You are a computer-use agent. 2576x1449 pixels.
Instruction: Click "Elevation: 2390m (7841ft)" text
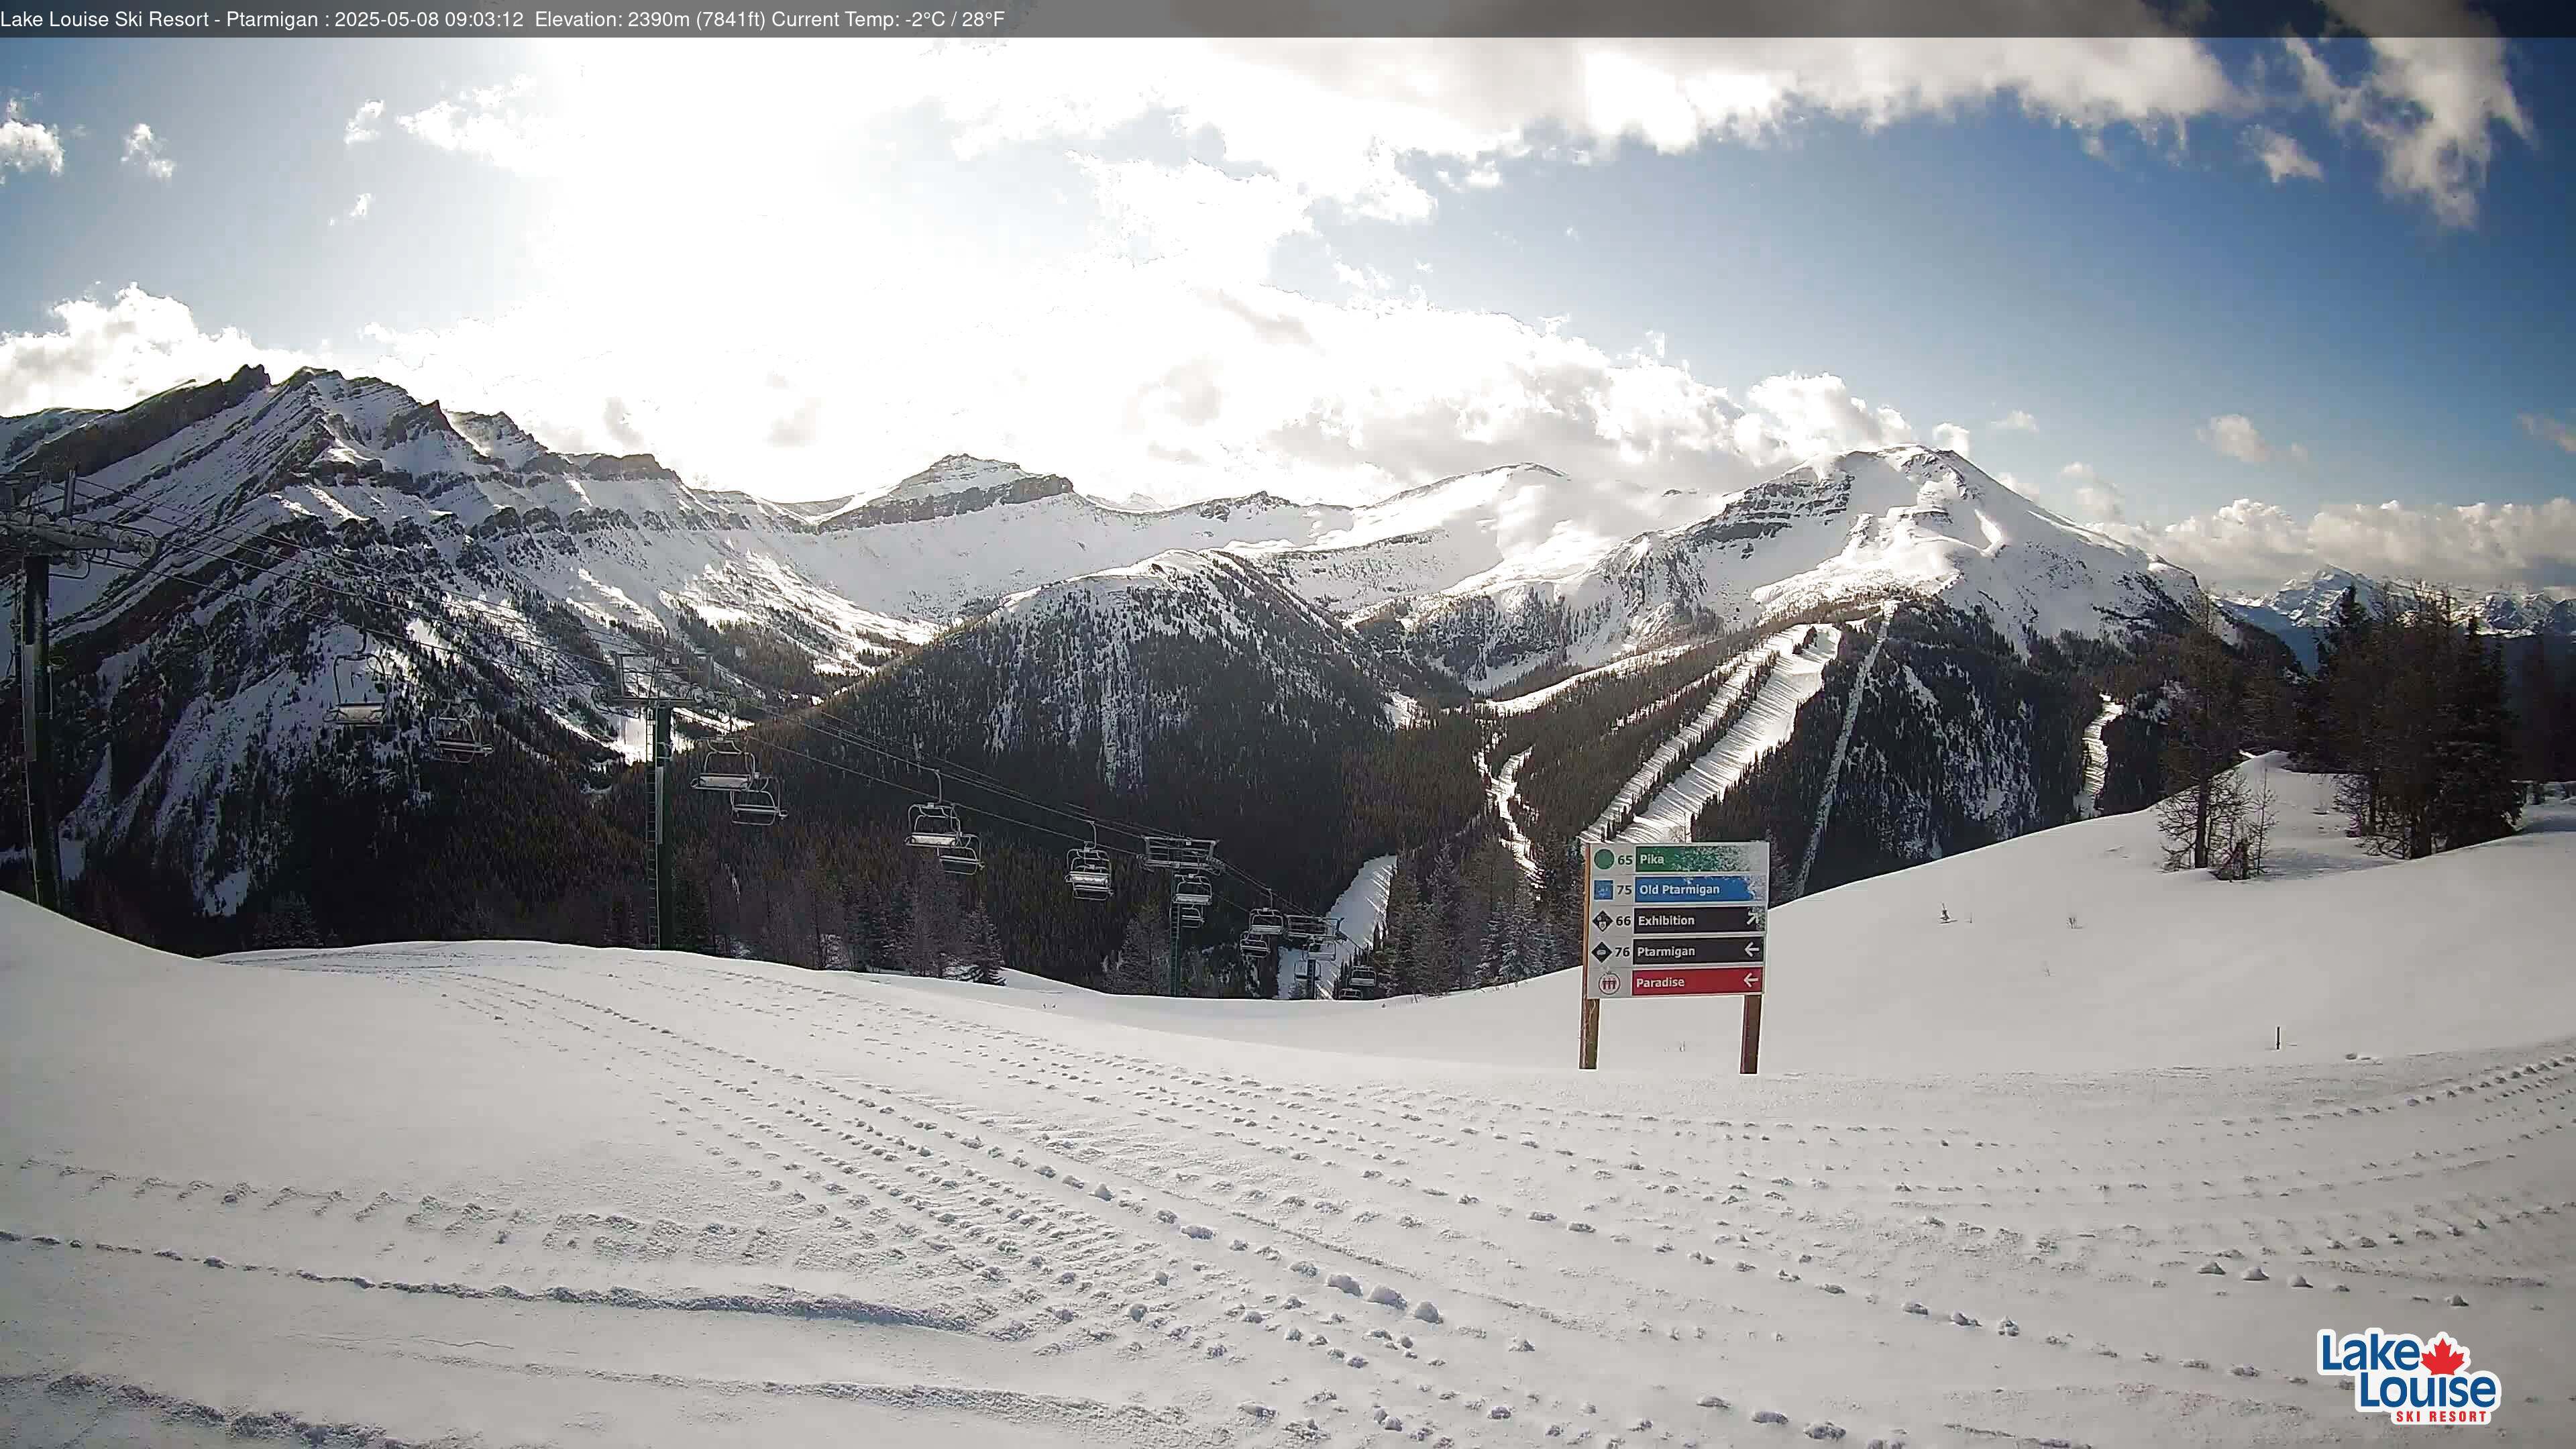coord(650,19)
